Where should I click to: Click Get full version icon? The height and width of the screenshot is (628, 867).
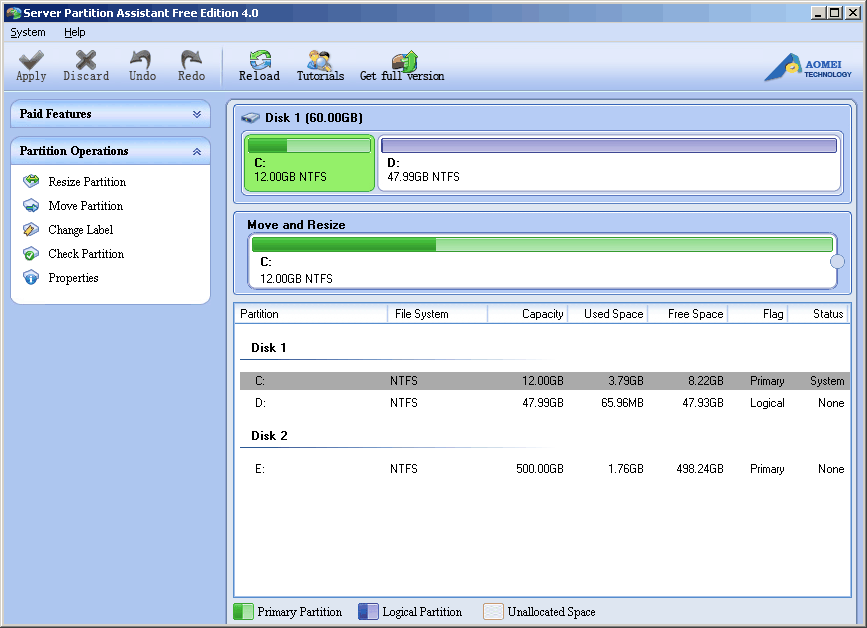404,60
